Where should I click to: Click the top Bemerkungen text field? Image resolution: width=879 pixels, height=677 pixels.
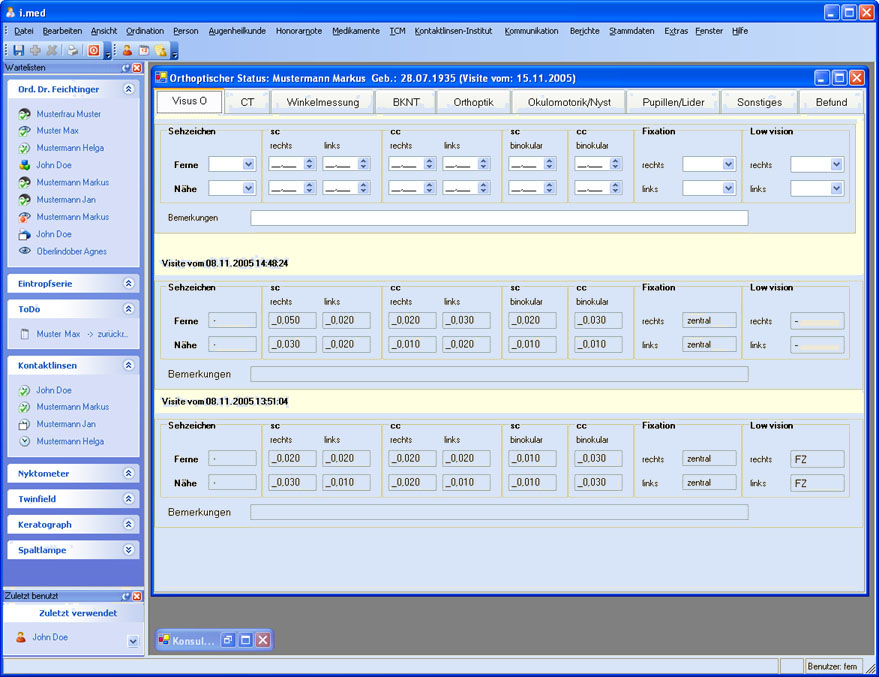click(x=498, y=218)
